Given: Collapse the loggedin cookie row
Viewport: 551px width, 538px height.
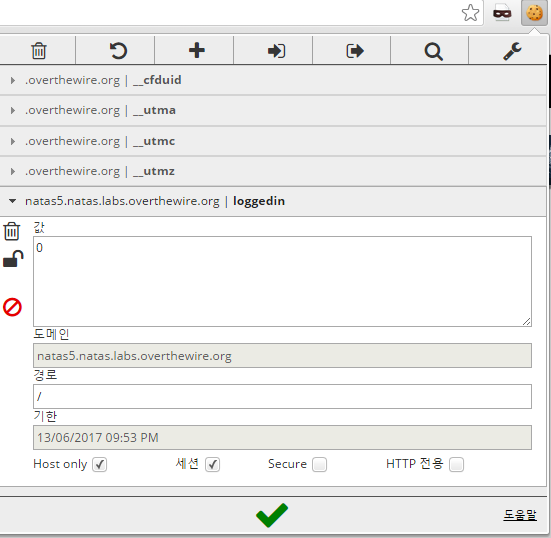Looking at the screenshot, I should [x=273, y=201].
